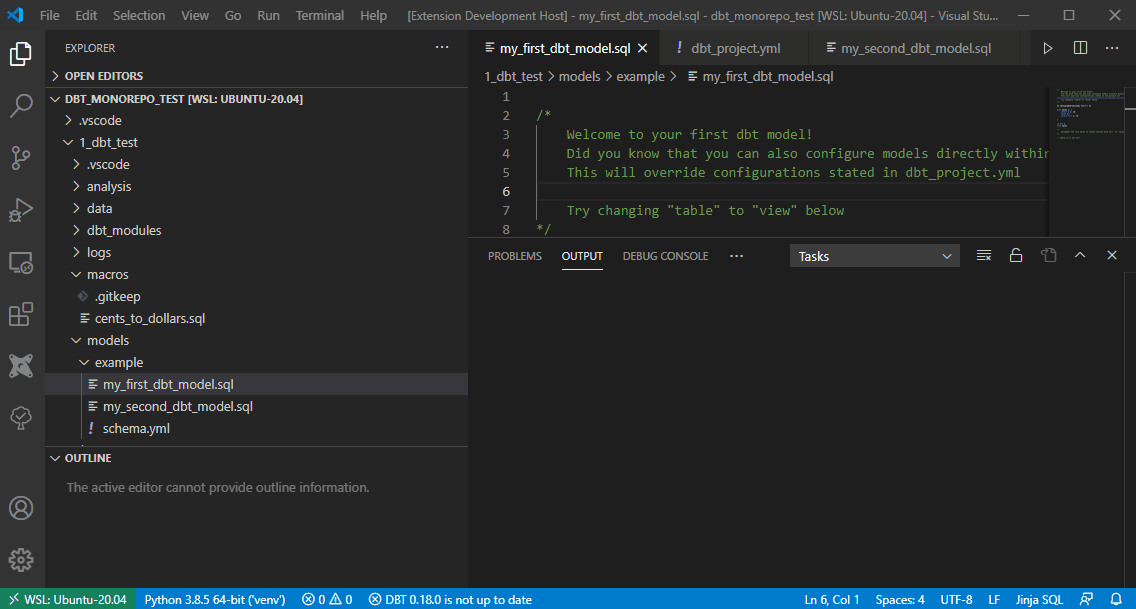Open editor more actions ellipsis
The width and height of the screenshot is (1136, 609).
point(1112,48)
